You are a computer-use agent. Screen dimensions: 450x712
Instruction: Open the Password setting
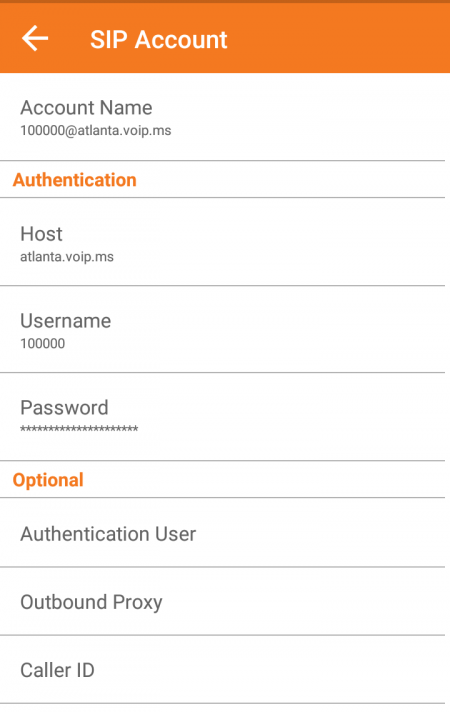[x=223, y=417]
